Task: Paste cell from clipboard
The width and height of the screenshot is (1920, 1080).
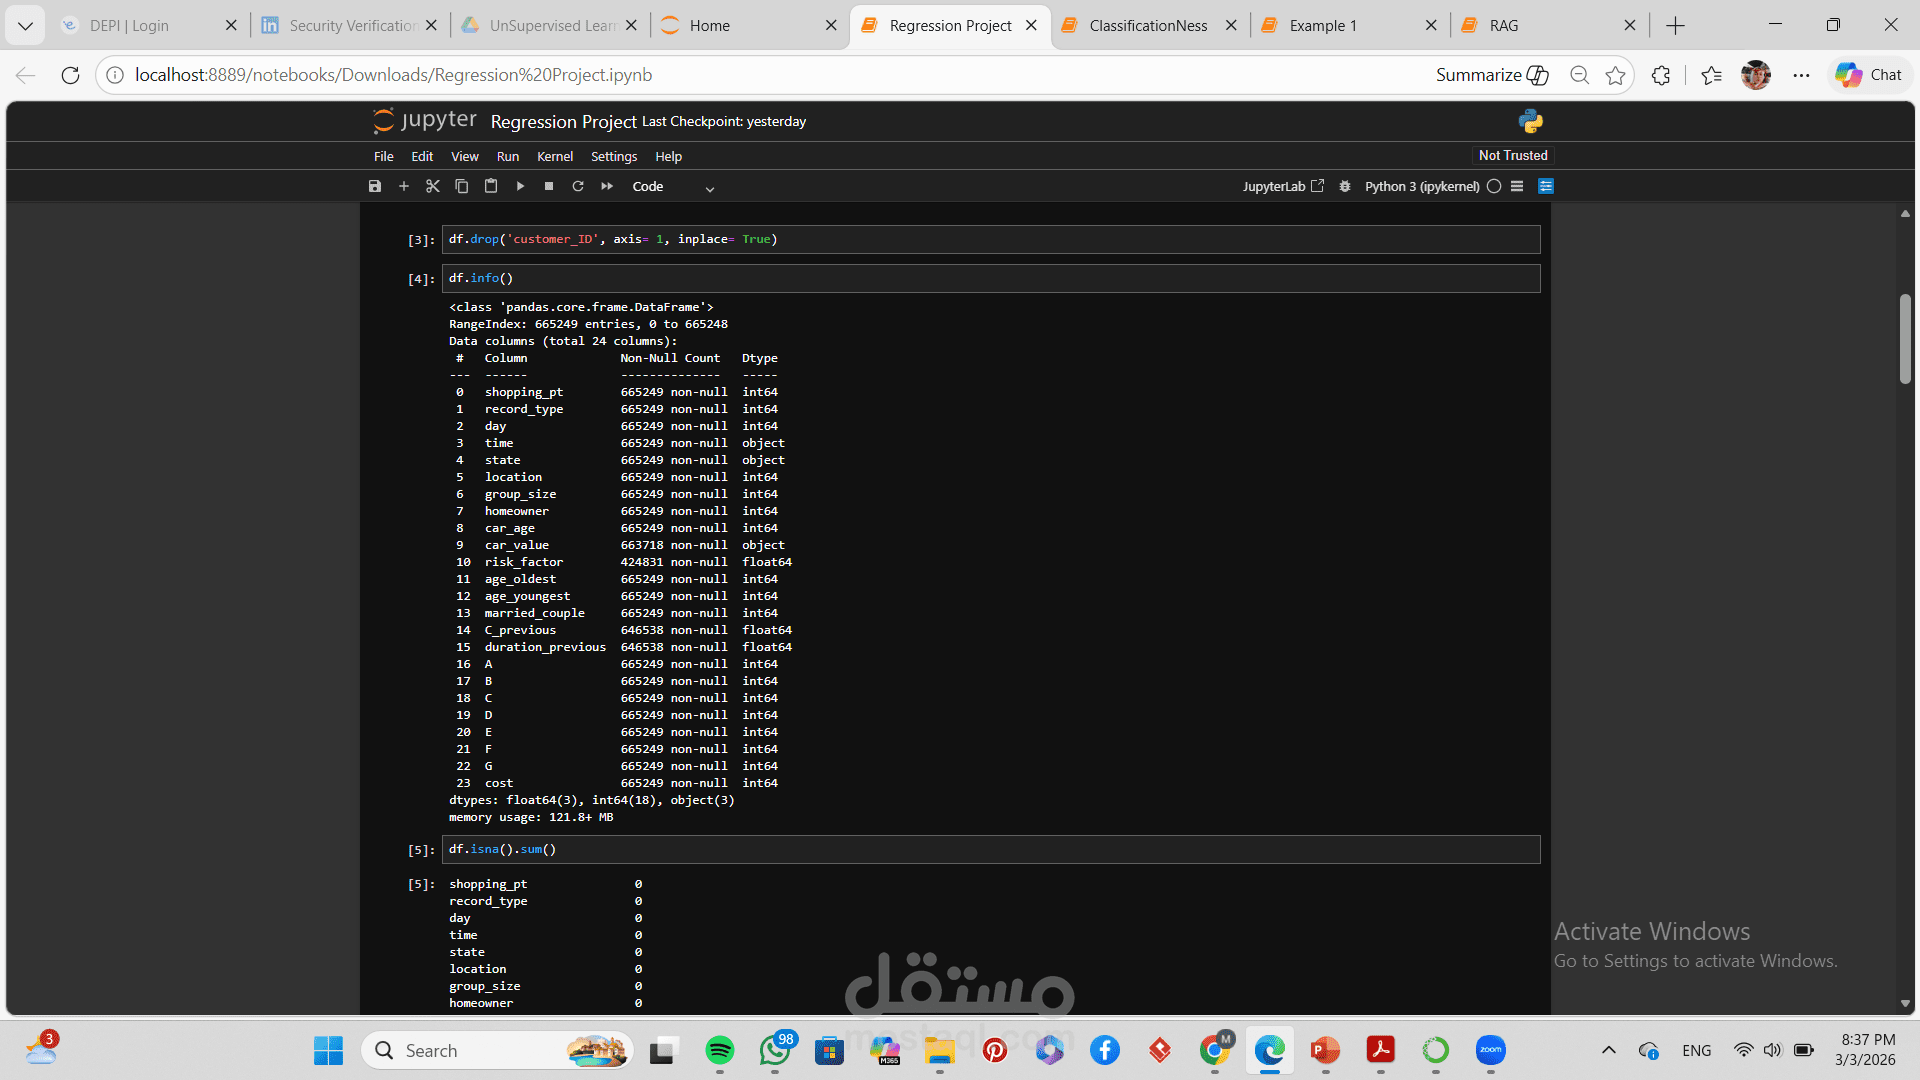Action: point(491,186)
